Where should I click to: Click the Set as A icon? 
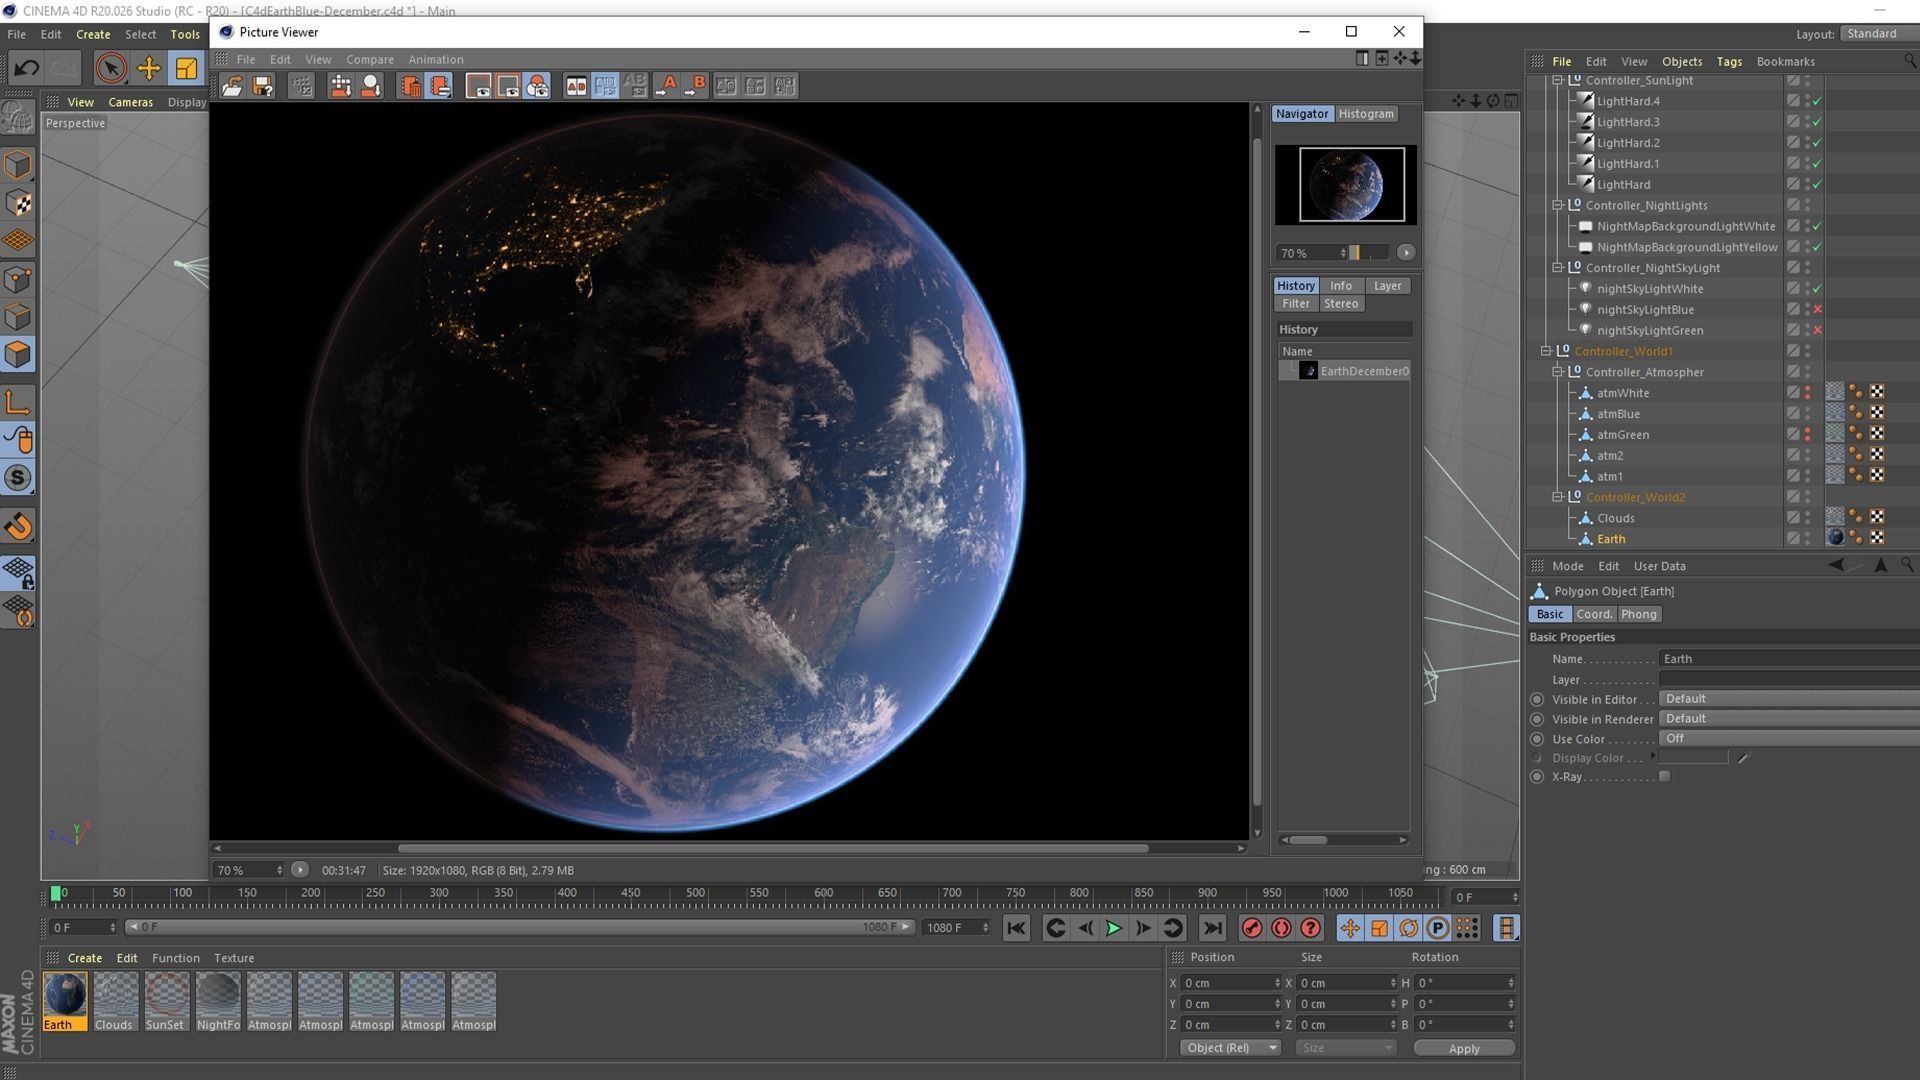click(x=666, y=86)
